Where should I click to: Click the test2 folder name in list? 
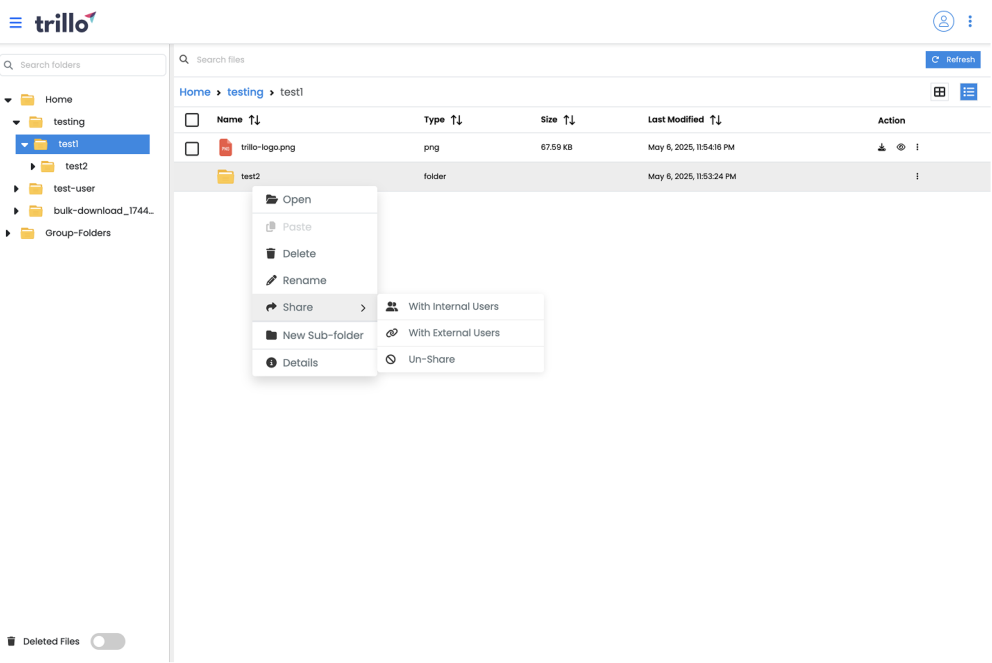pyautogui.click(x=251, y=177)
